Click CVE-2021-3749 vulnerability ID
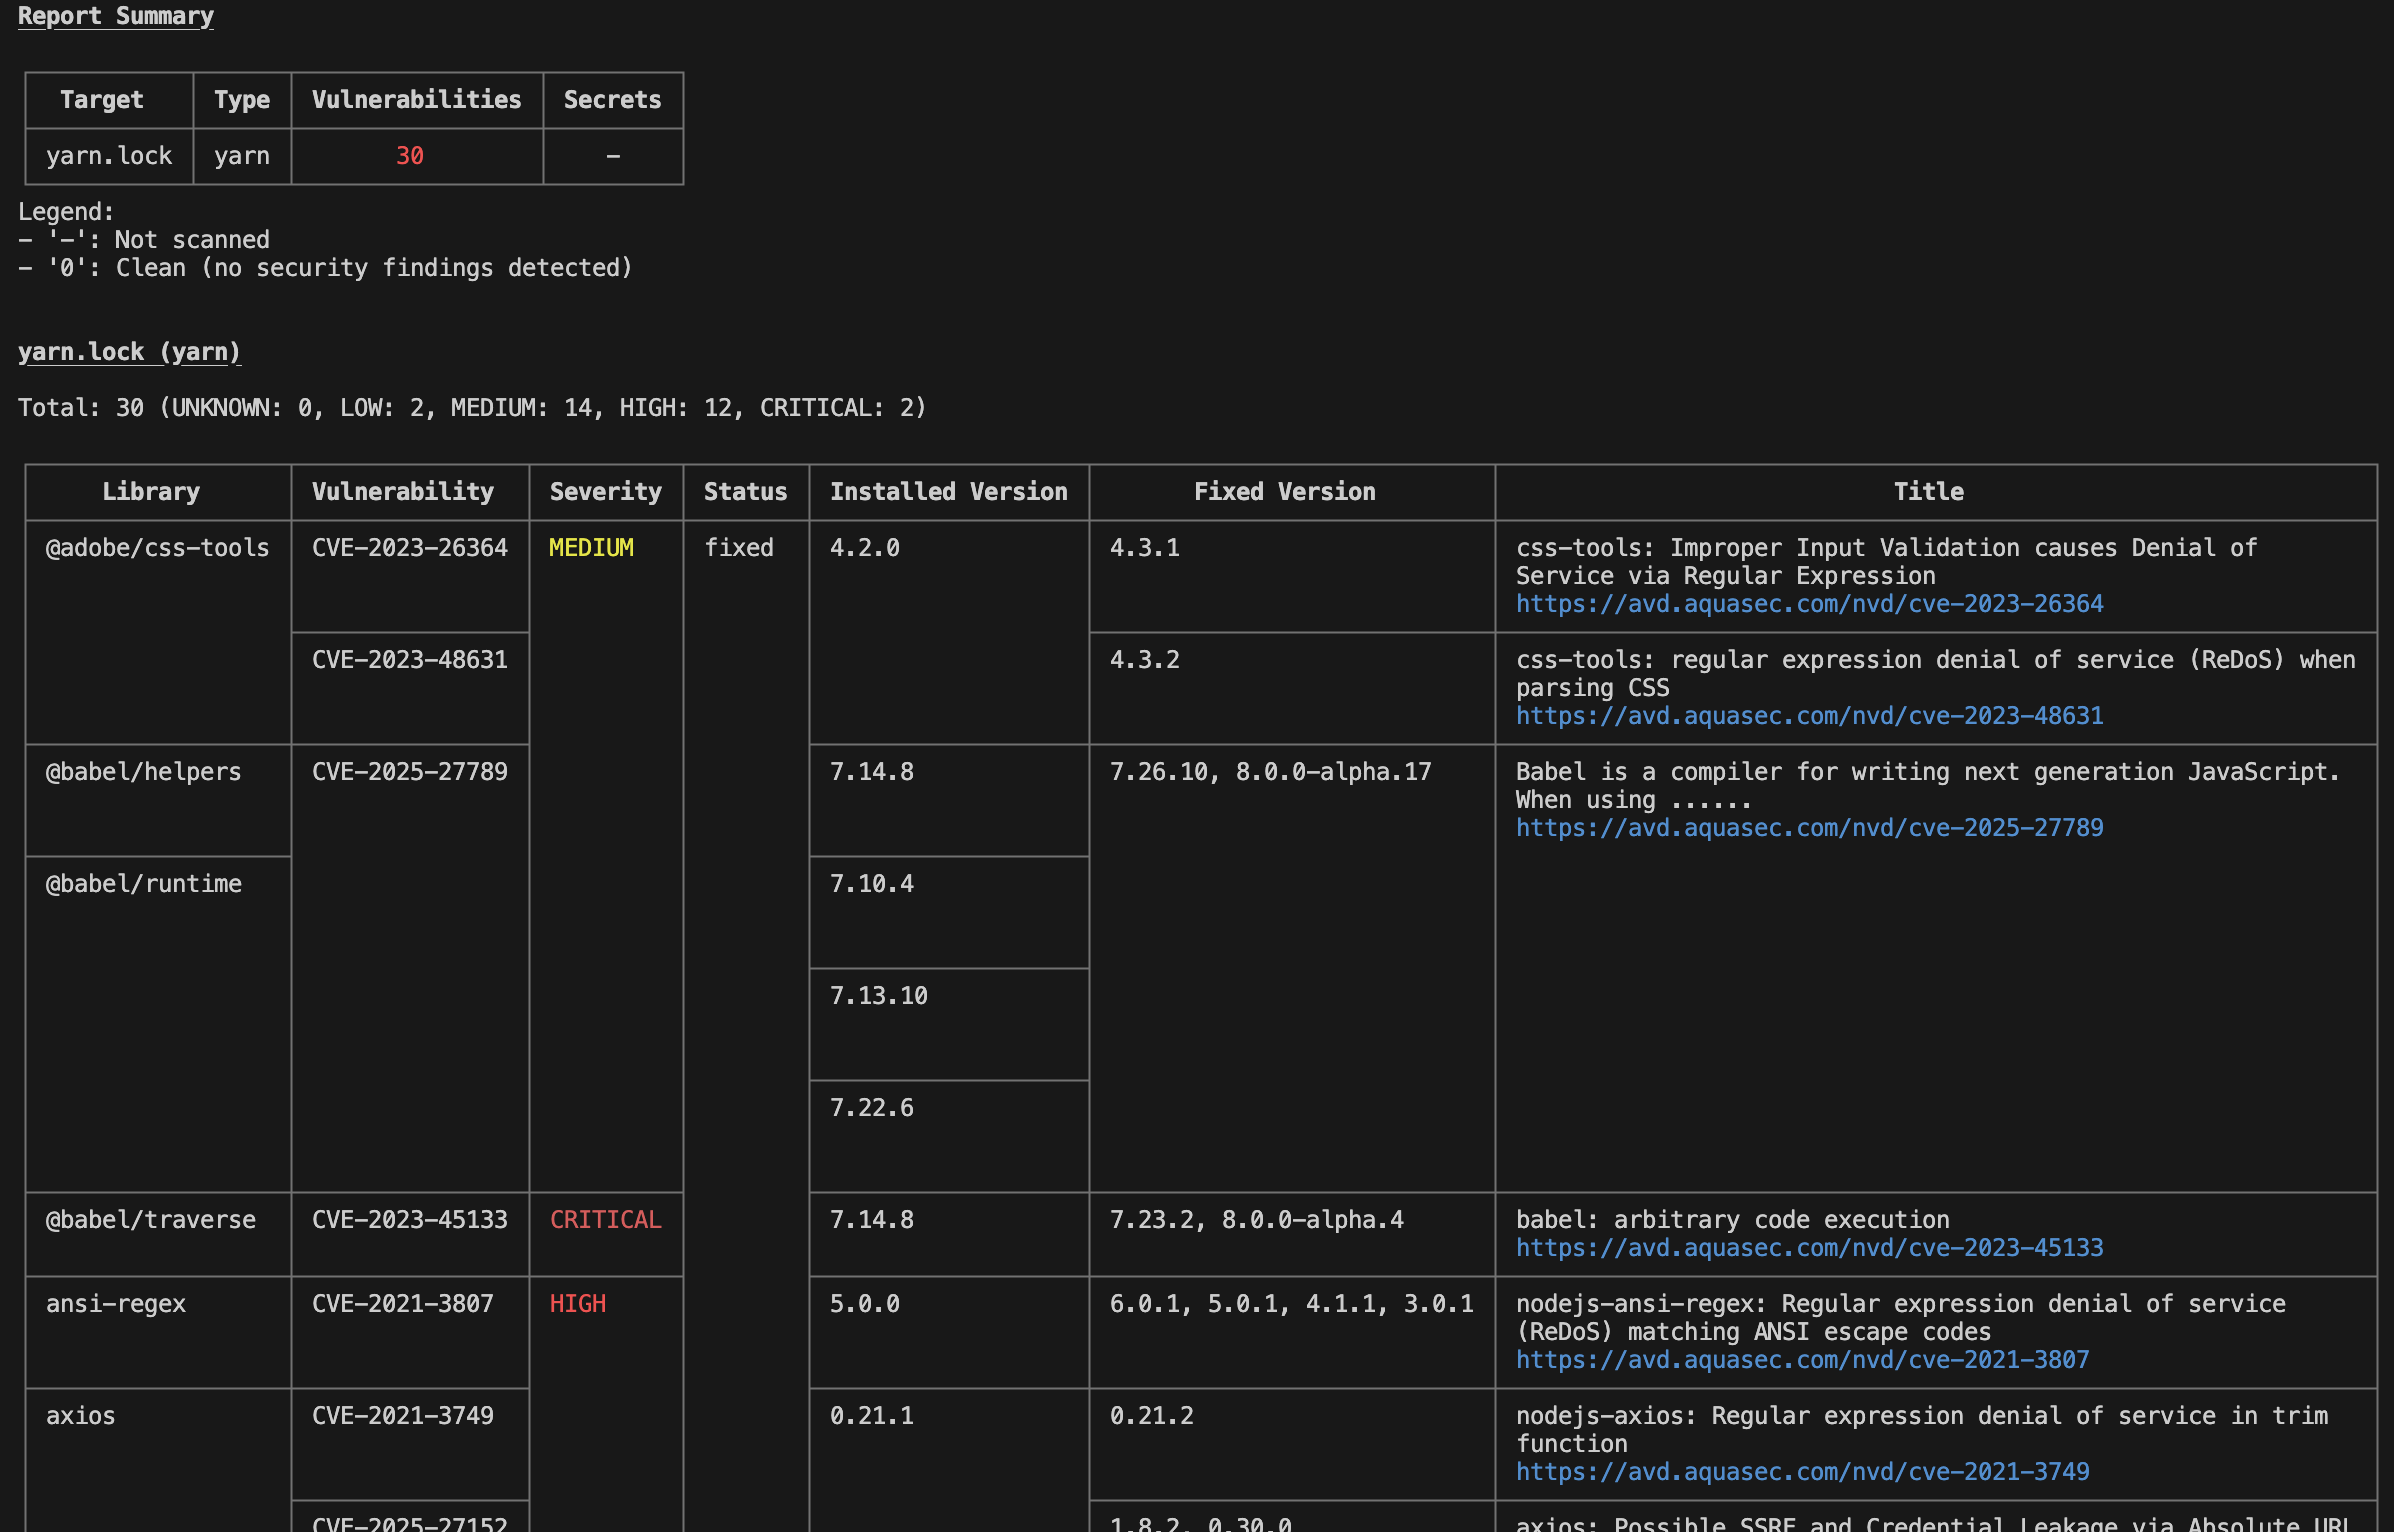Image resolution: width=2394 pixels, height=1532 pixels. (x=403, y=1416)
